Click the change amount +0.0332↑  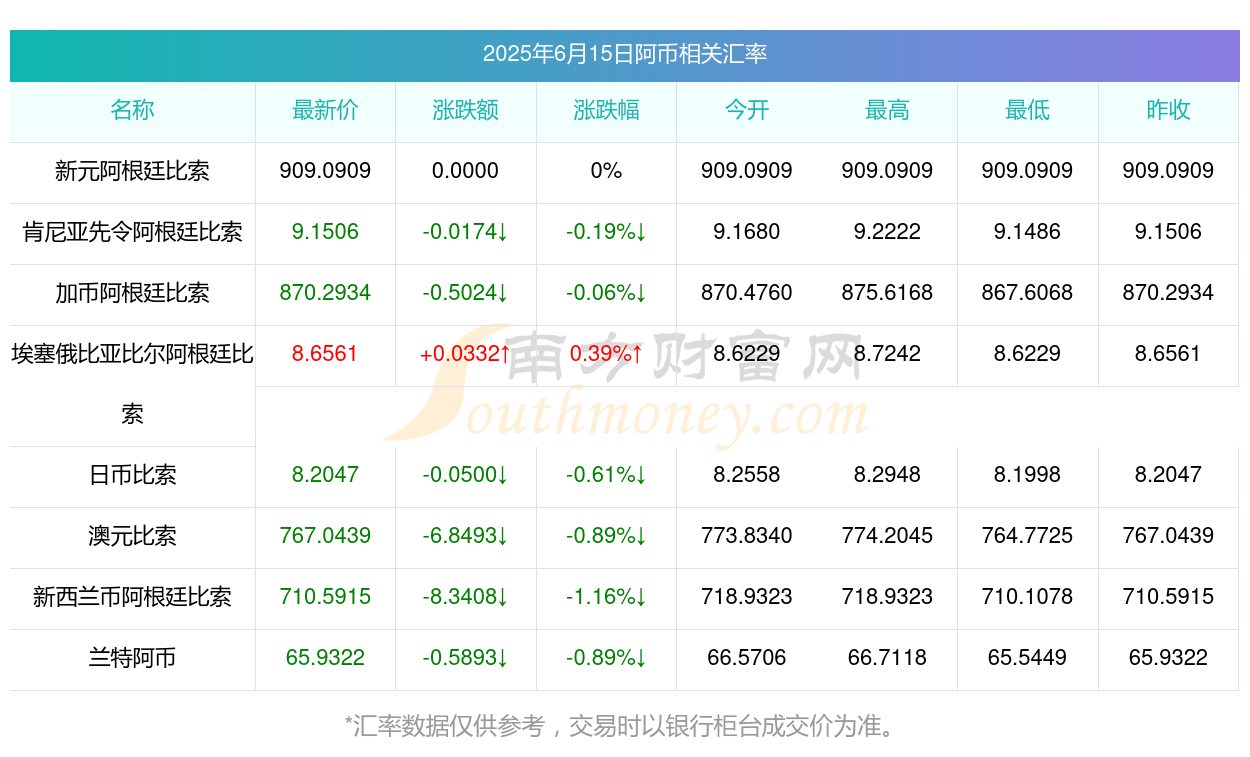click(466, 354)
